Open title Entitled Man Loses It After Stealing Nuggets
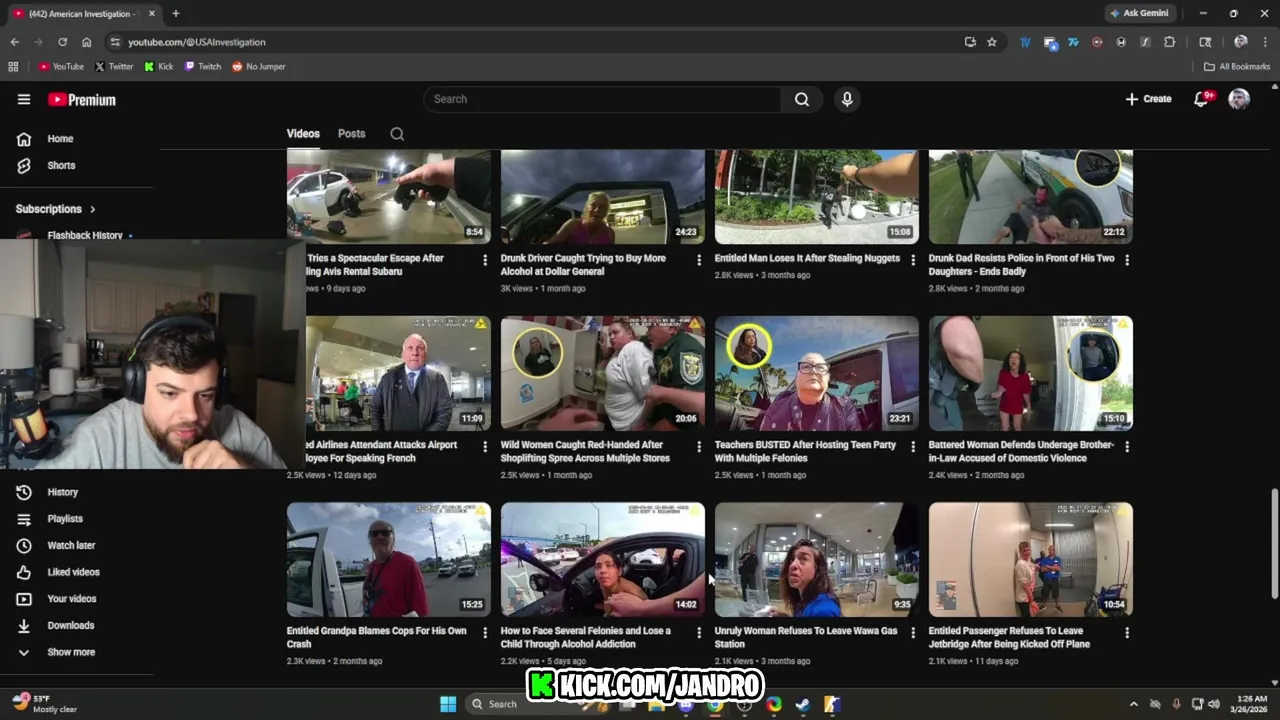1280x720 pixels. pyautogui.click(x=807, y=258)
